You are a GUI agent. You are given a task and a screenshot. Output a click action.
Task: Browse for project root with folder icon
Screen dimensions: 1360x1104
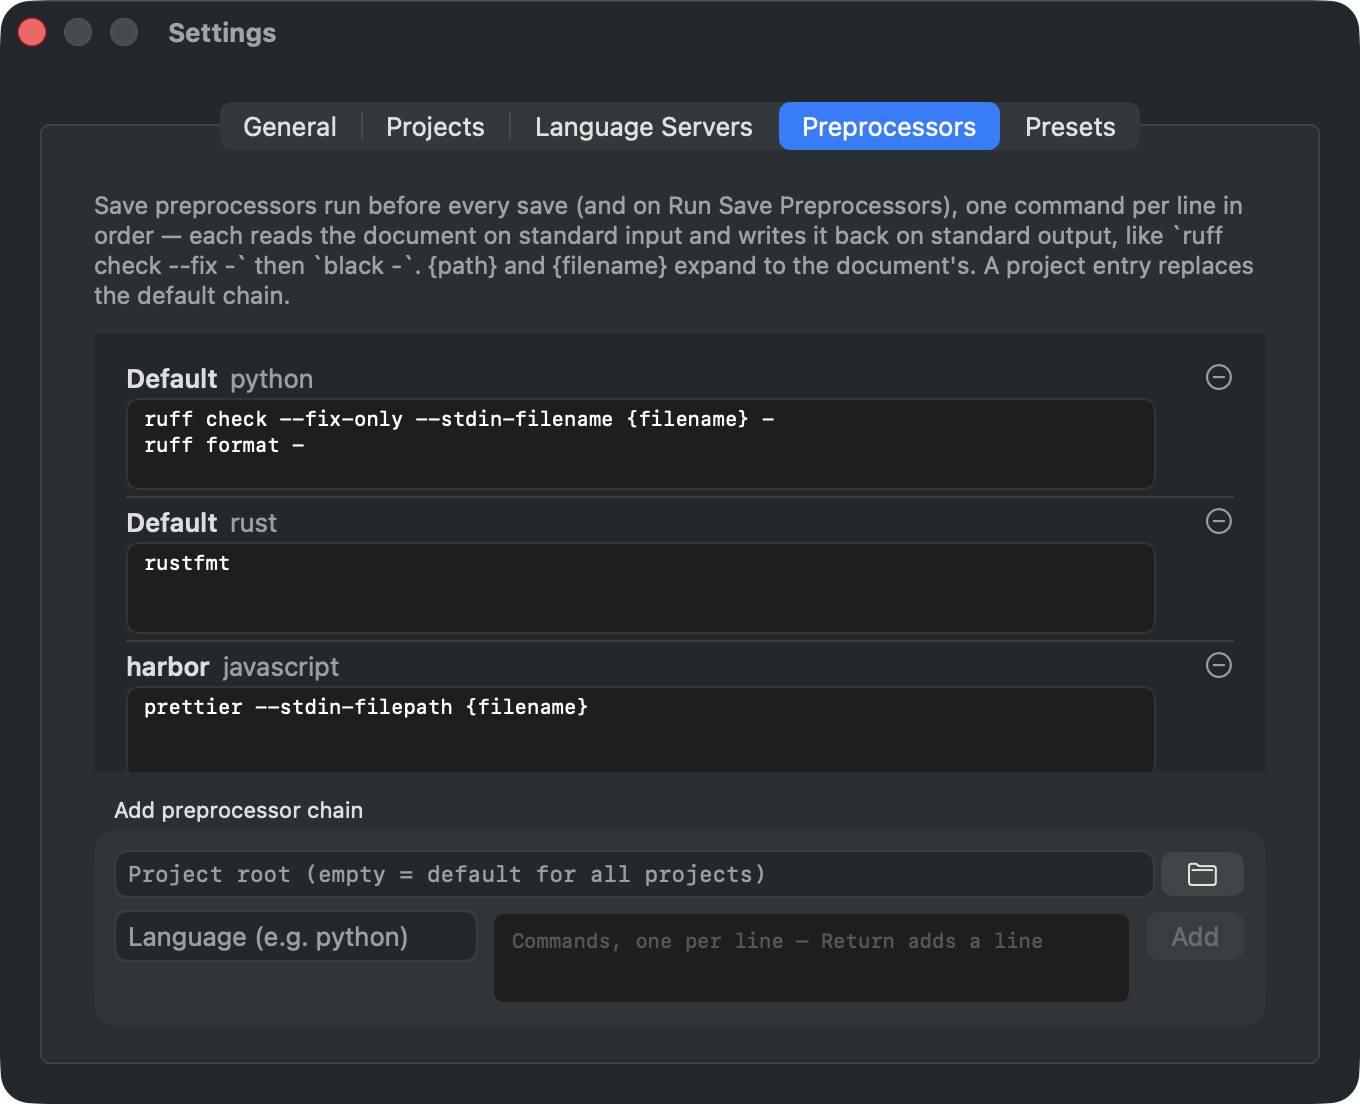(1202, 874)
